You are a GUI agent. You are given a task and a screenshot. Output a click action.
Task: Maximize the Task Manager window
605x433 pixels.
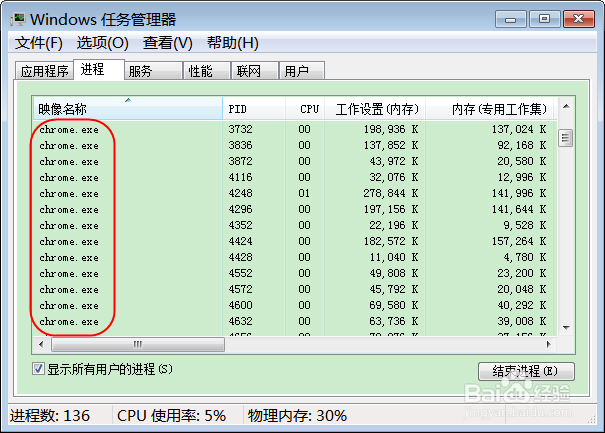[544, 19]
